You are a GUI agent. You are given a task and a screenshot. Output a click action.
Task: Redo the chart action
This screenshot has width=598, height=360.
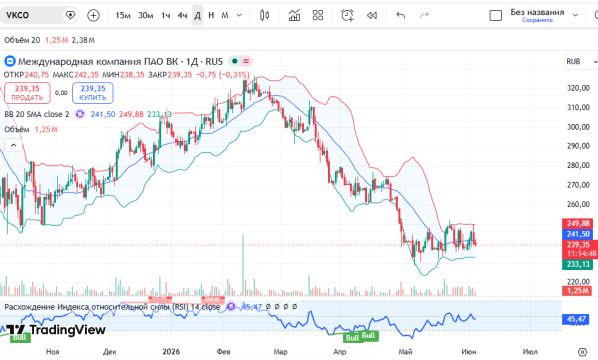424,15
